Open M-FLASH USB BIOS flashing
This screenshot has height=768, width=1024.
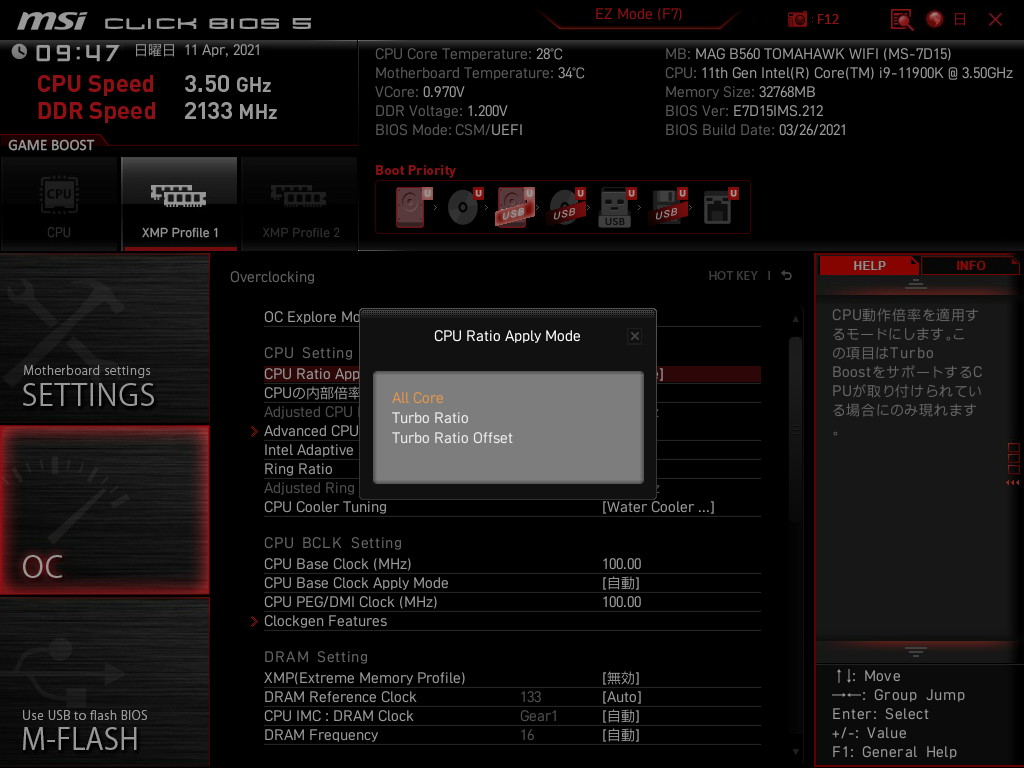(104, 682)
